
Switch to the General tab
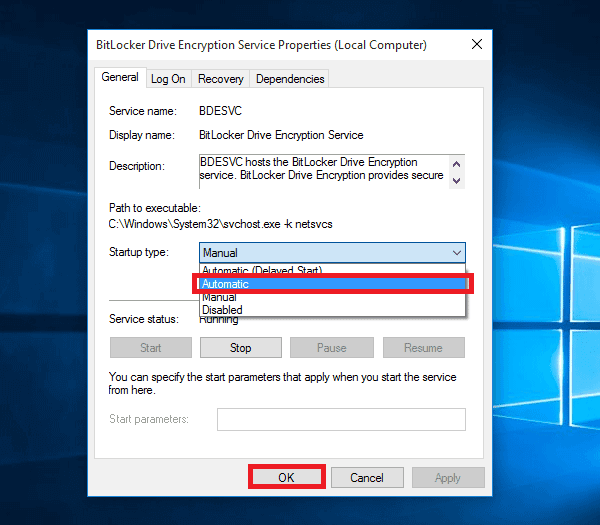click(x=120, y=77)
